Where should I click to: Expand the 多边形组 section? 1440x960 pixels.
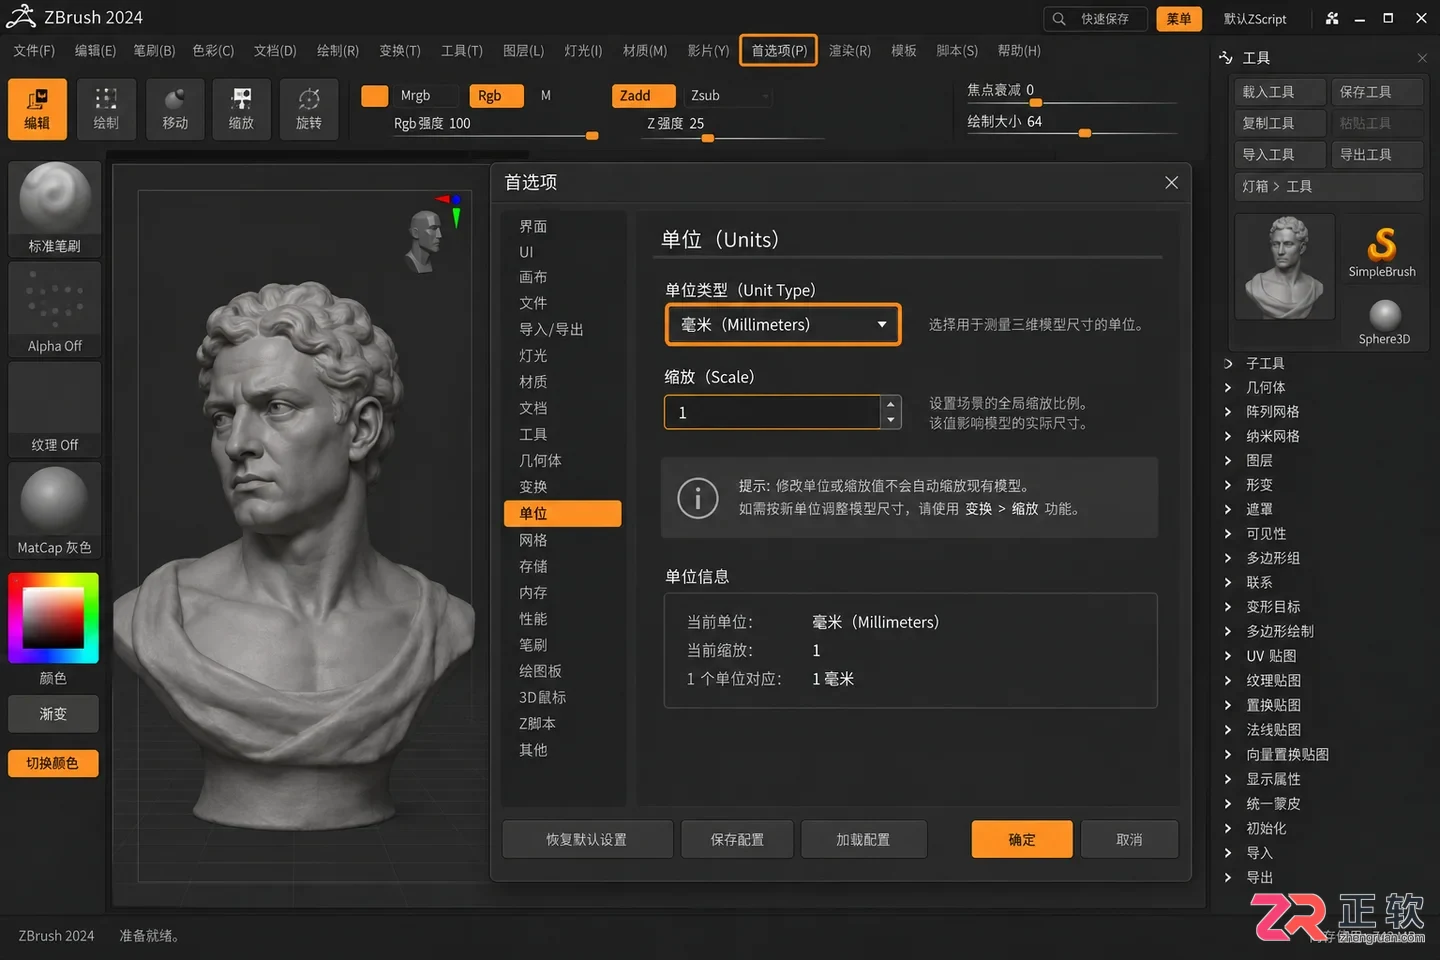[1272, 558]
